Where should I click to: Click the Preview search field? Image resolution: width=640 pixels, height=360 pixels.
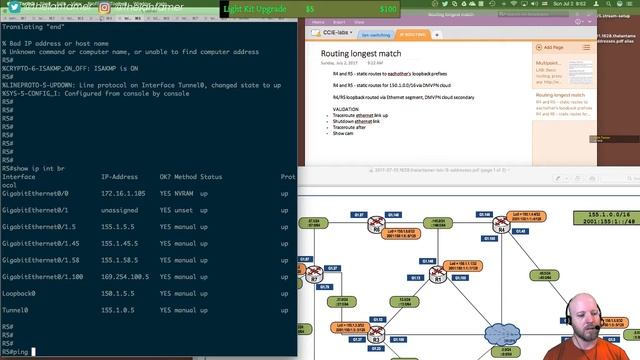(632, 178)
